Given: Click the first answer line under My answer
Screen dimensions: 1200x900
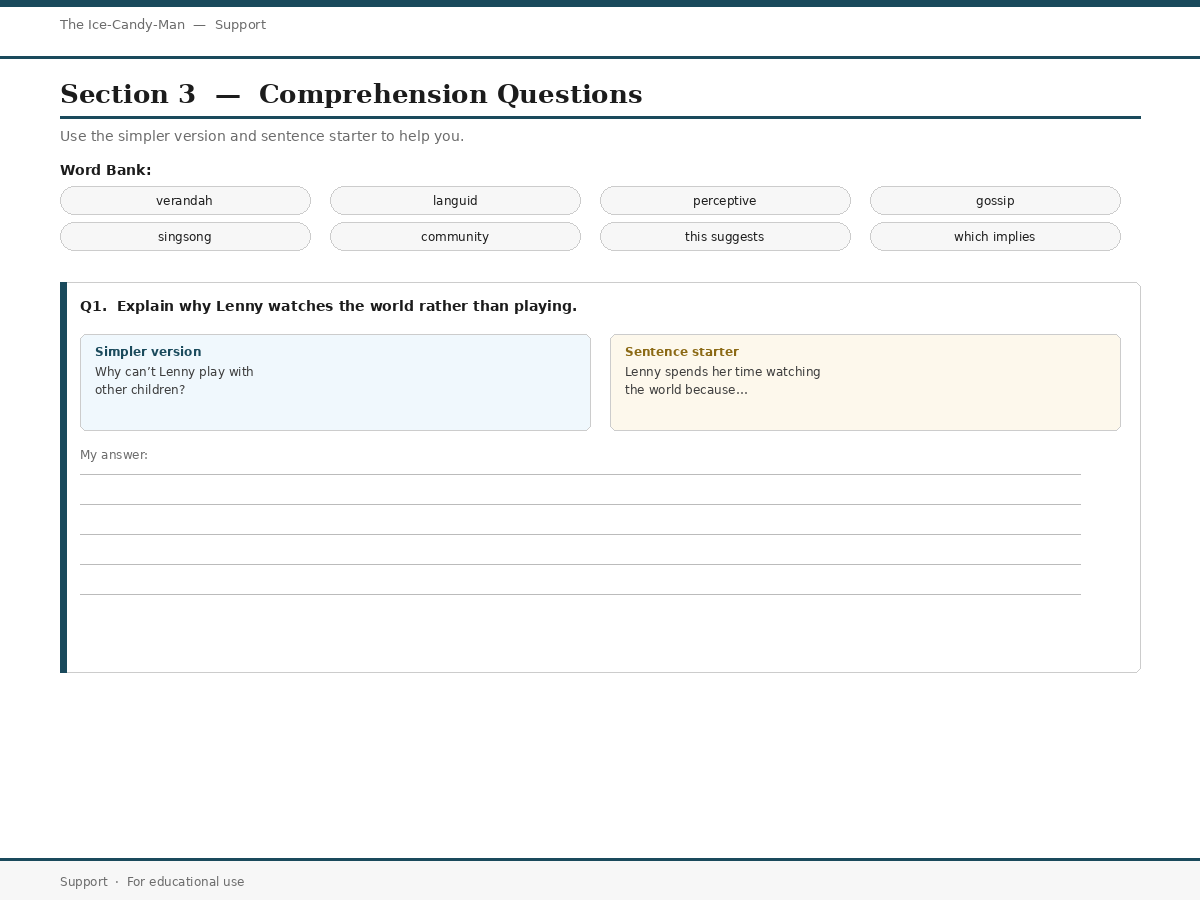Looking at the screenshot, I should pos(580,474).
